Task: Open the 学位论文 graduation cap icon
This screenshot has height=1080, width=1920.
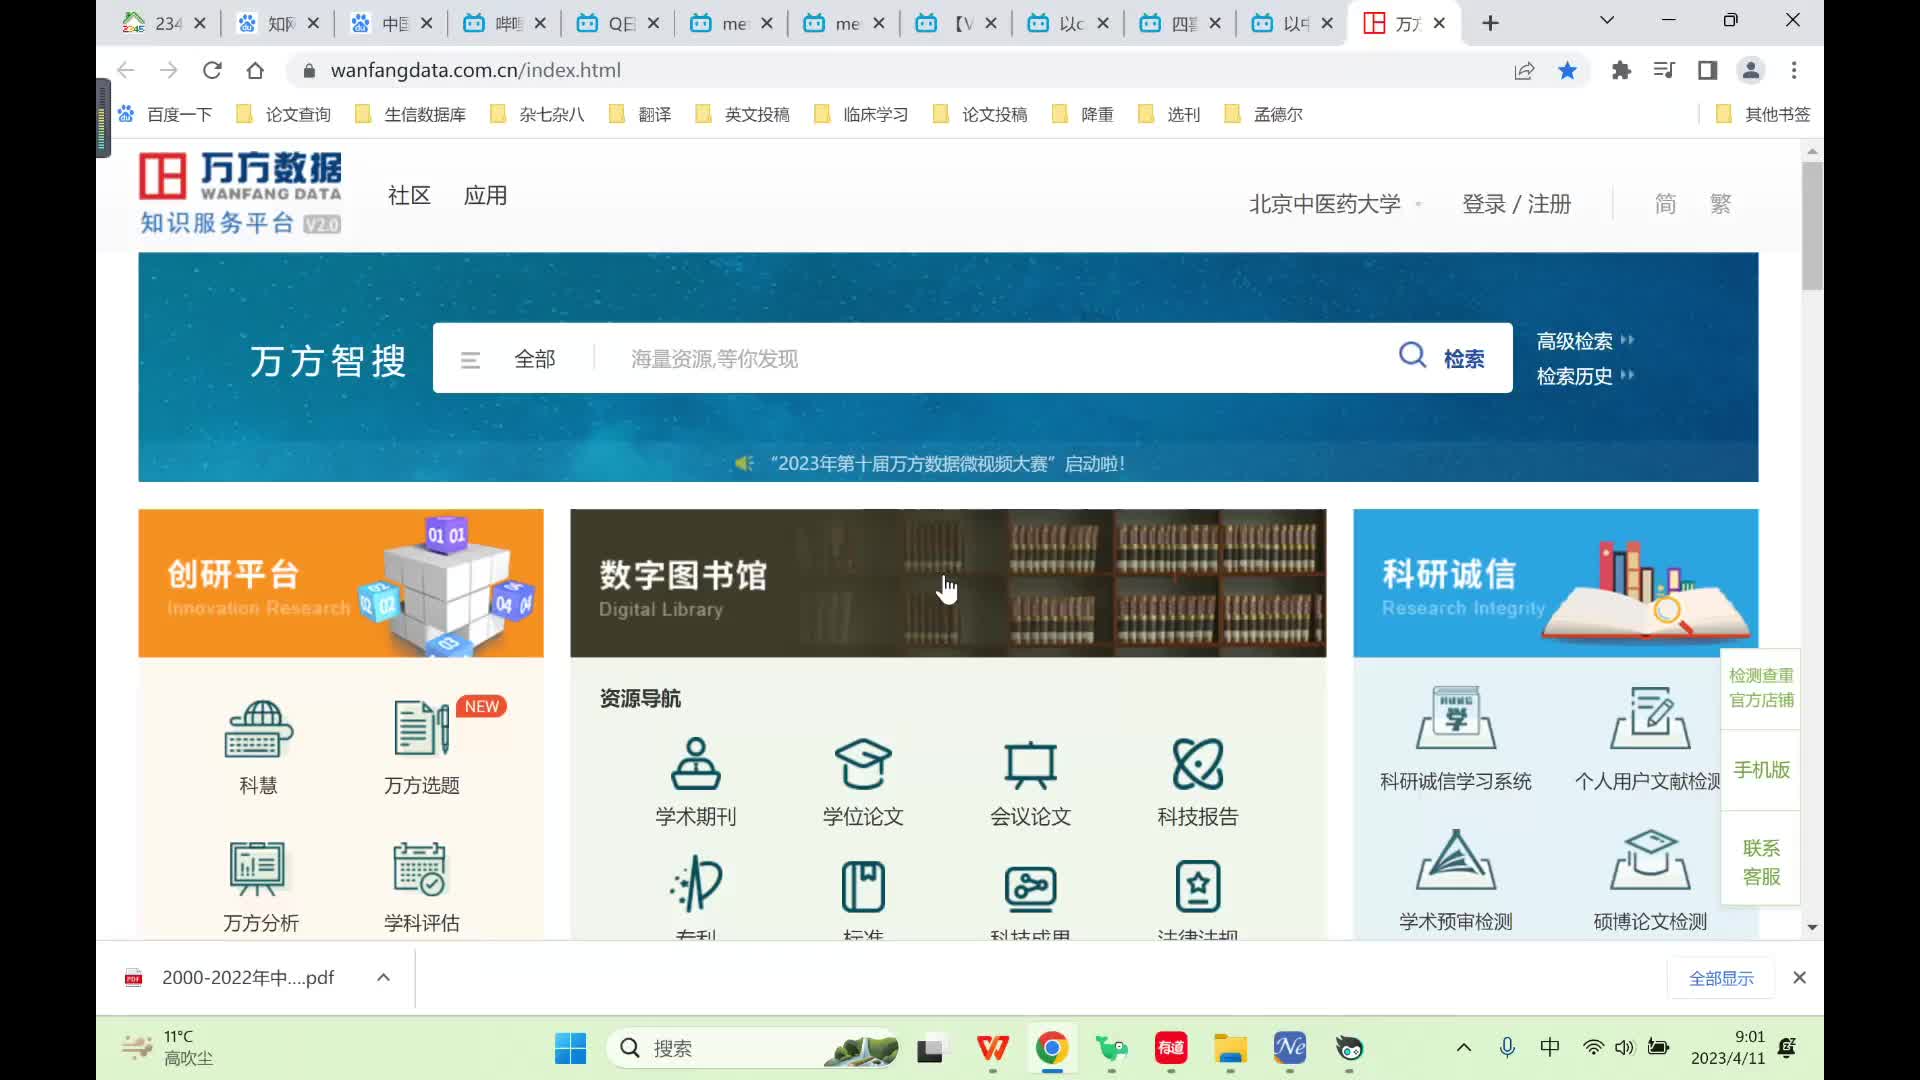Action: (x=863, y=765)
